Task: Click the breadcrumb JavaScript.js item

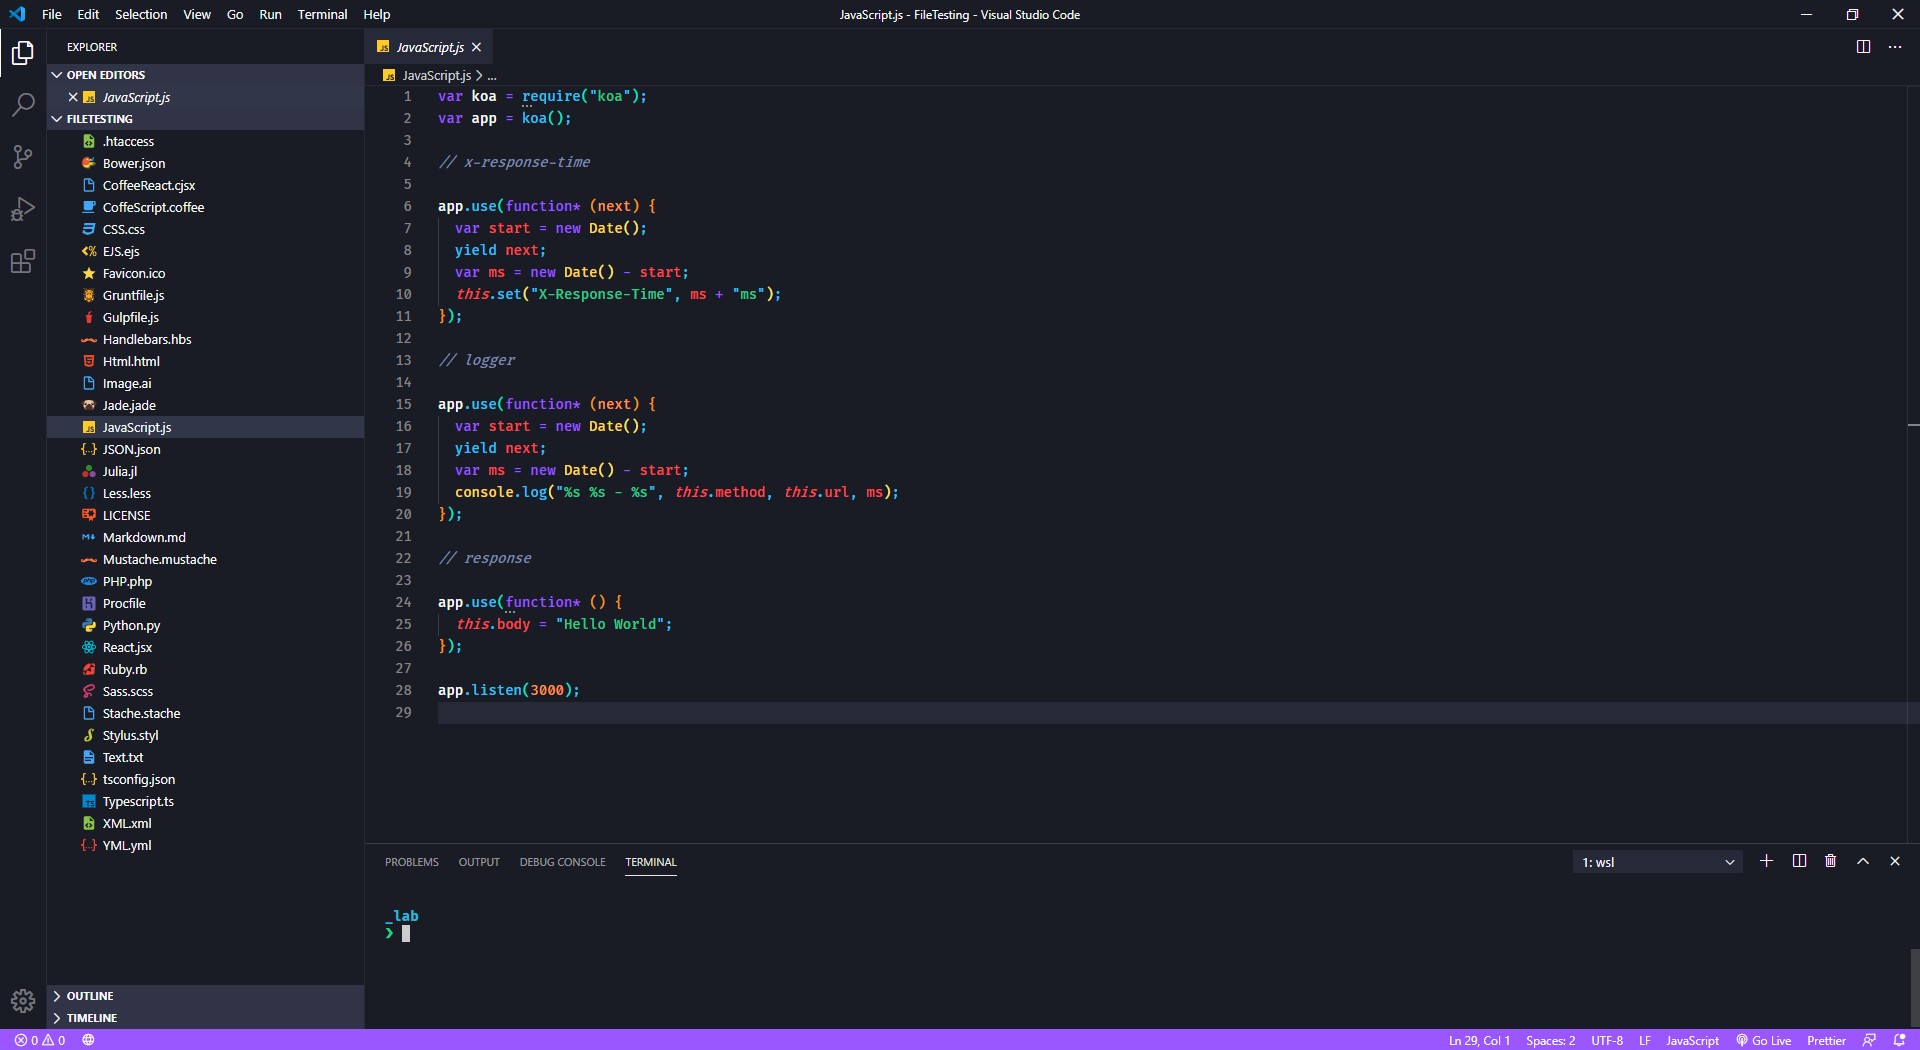Action: [x=427, y=75]
